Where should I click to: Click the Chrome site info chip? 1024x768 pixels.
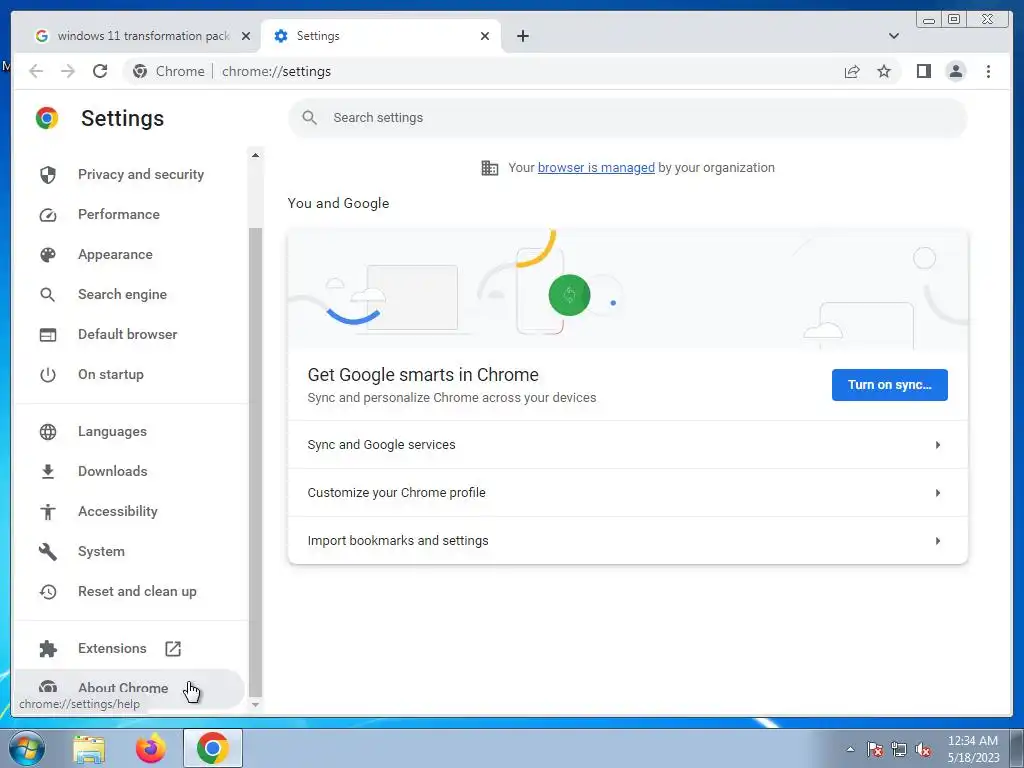pos(168,71)
